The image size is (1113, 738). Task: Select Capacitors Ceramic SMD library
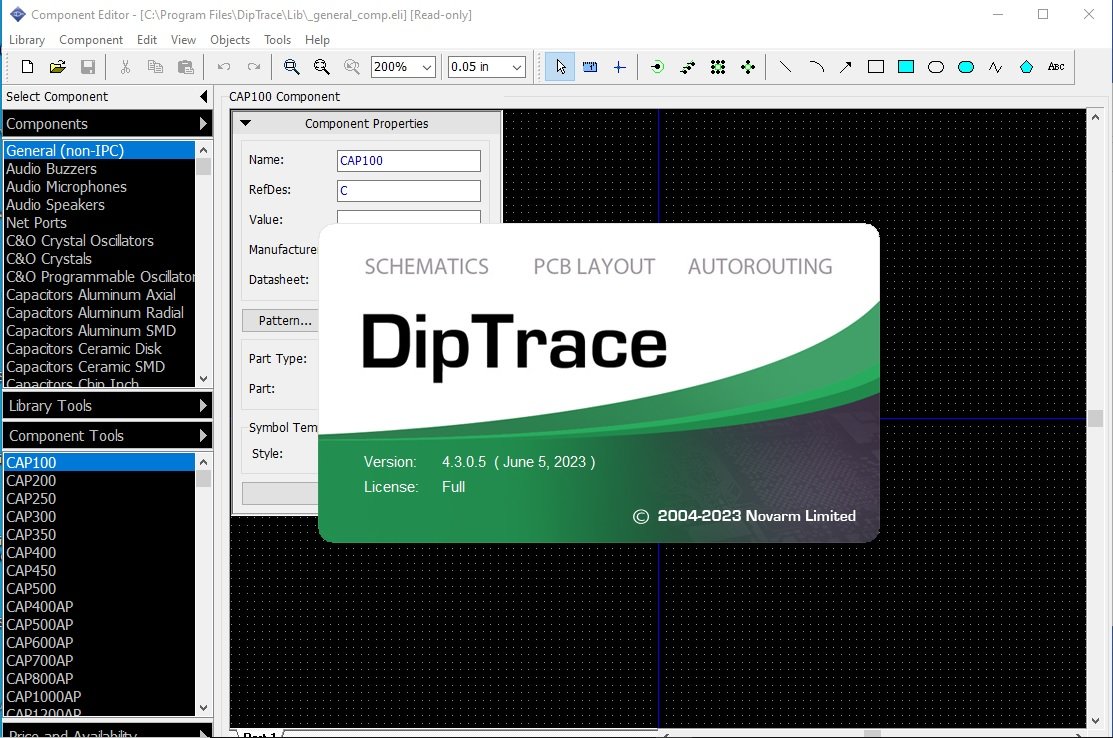(99, 367)
